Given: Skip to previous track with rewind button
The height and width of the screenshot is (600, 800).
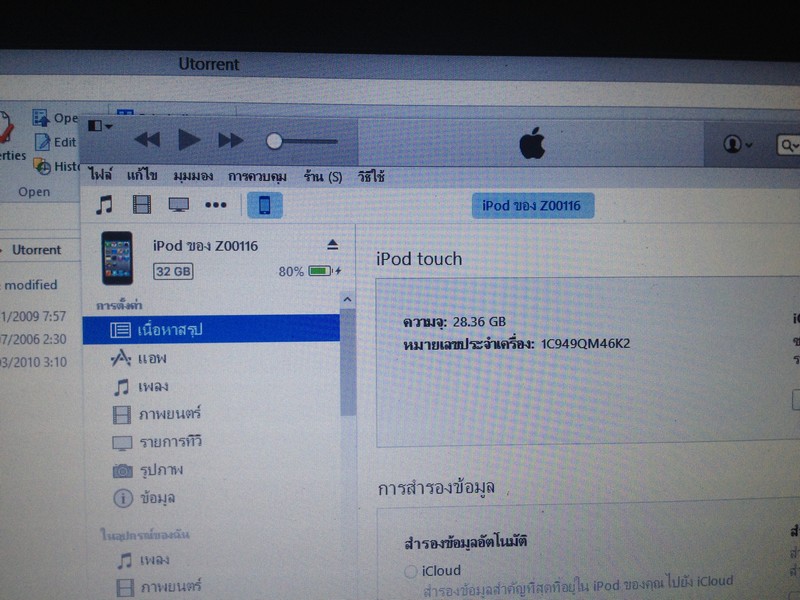Looking at the screenshot, I should pyautogui.click(x=147, y=140).
